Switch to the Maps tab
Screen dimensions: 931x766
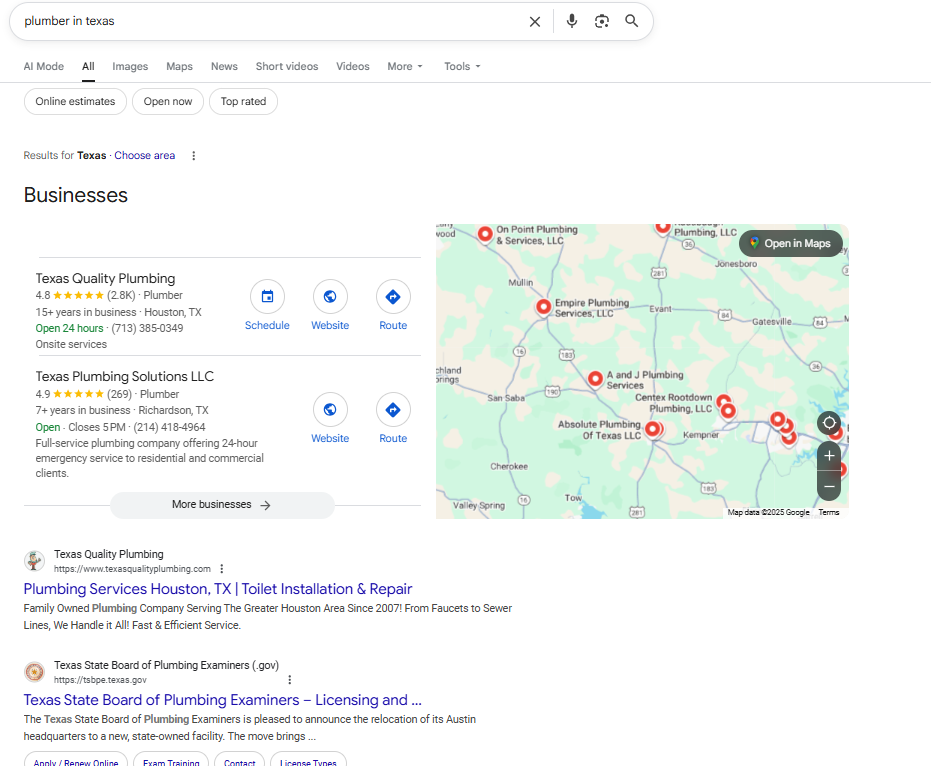point(179,67)
